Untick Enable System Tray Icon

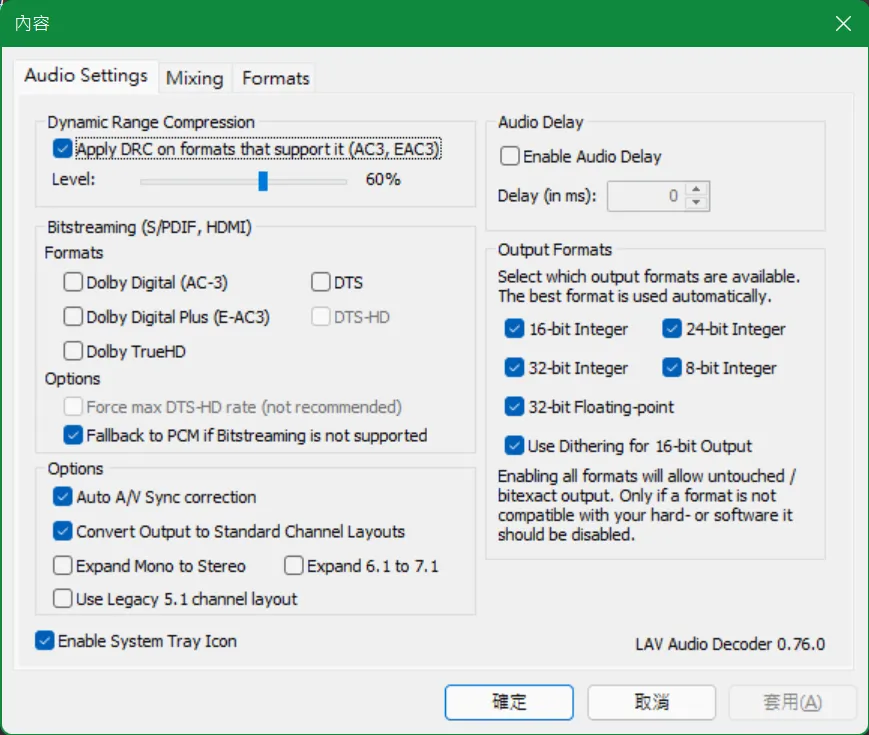click(45, 641)
